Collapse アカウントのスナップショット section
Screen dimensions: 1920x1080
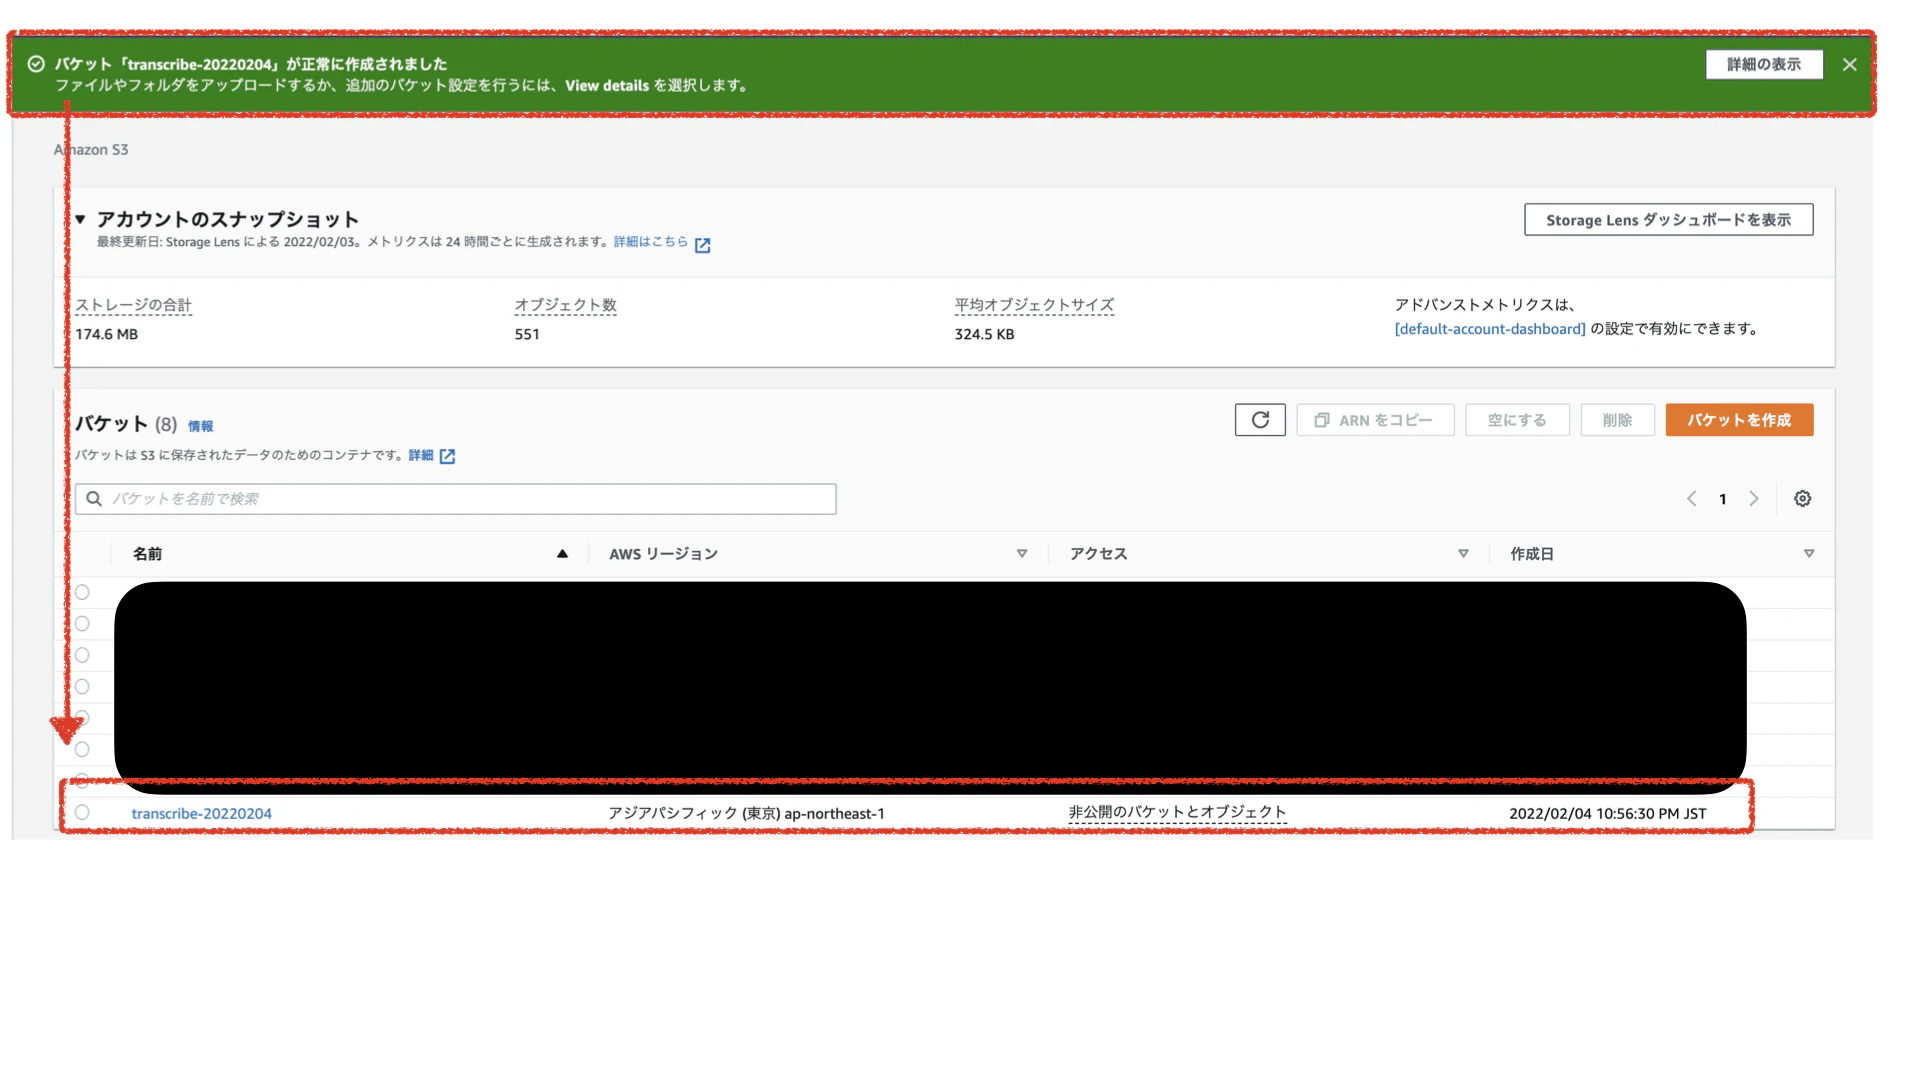pos(80,219)
